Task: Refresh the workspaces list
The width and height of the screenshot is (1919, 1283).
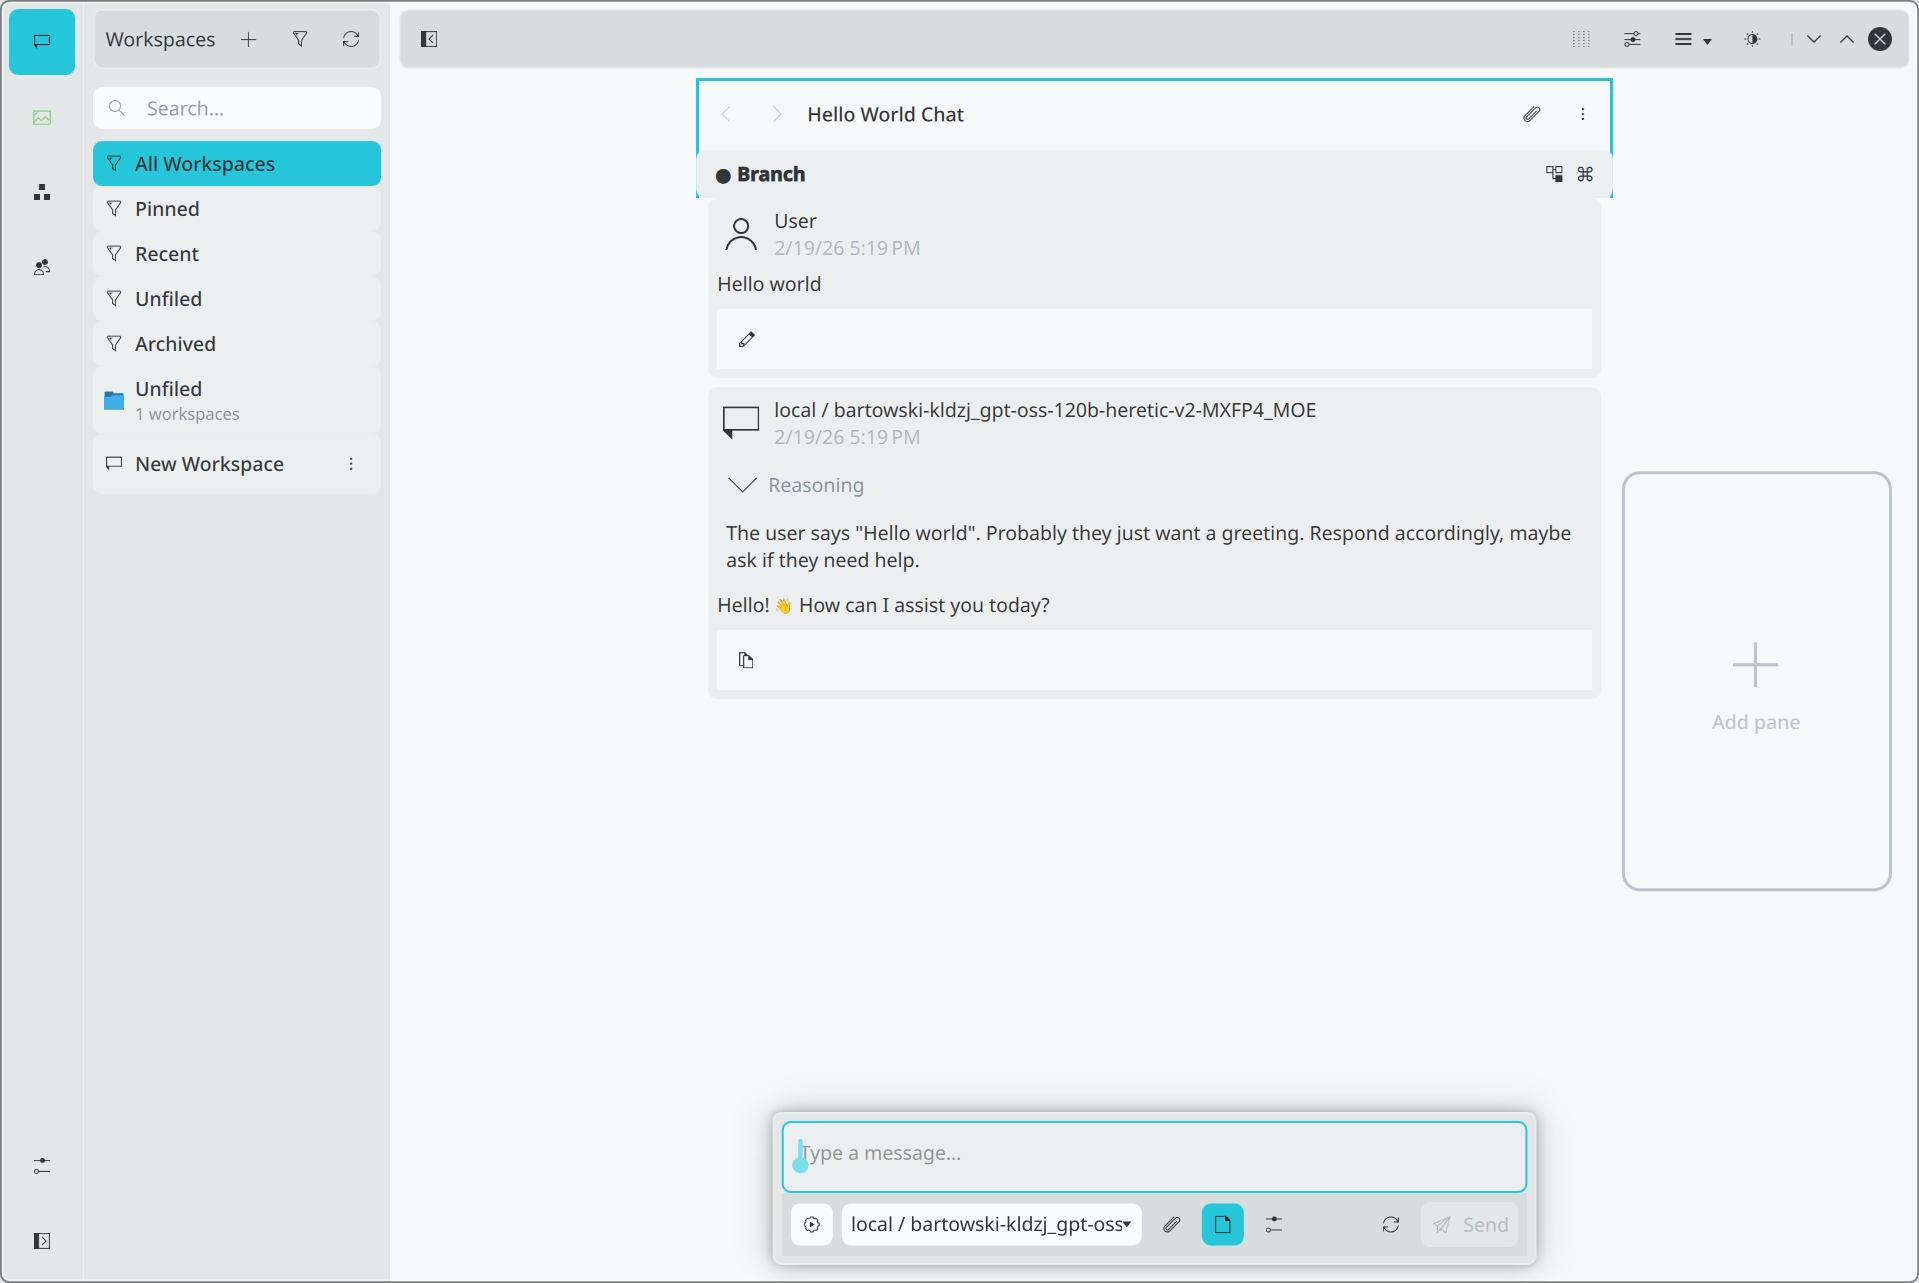Action: click(351, 39)
